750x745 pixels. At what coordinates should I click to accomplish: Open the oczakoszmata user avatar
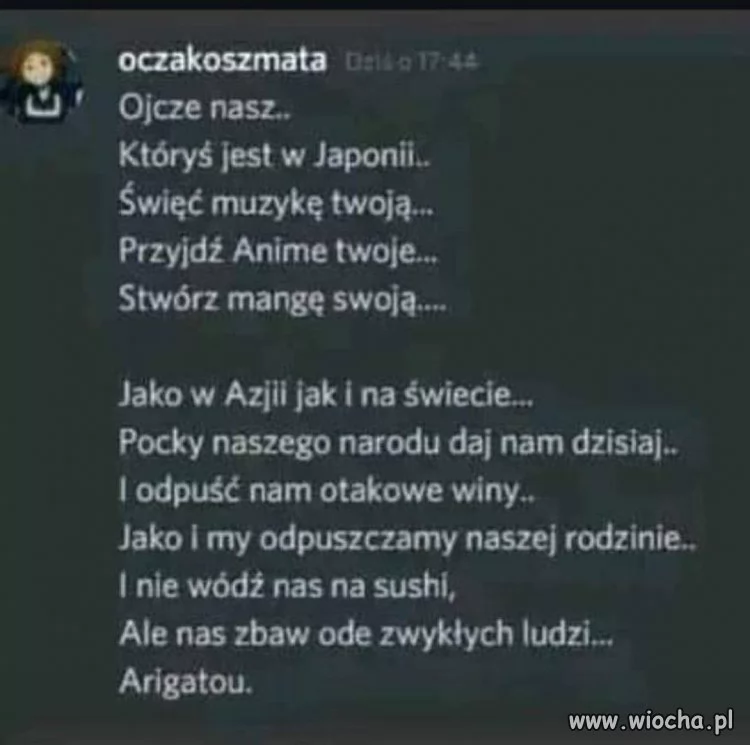coord(42,82)
